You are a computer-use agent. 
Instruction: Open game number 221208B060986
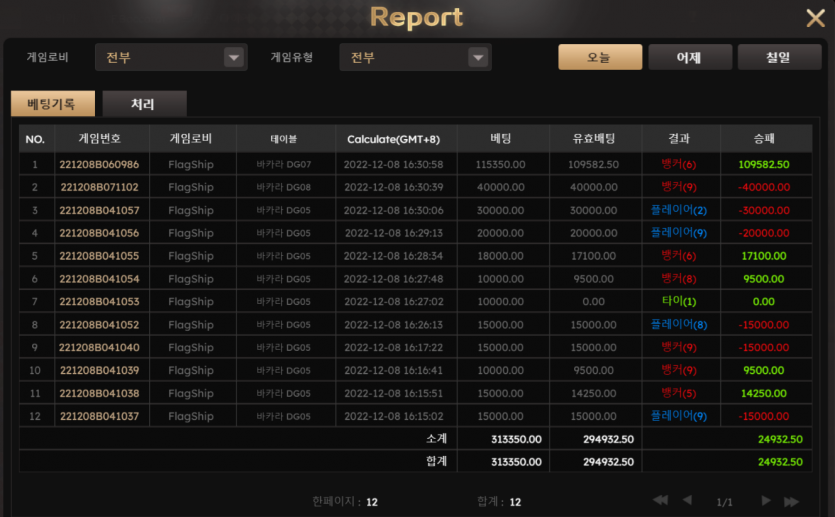(100, 165)
